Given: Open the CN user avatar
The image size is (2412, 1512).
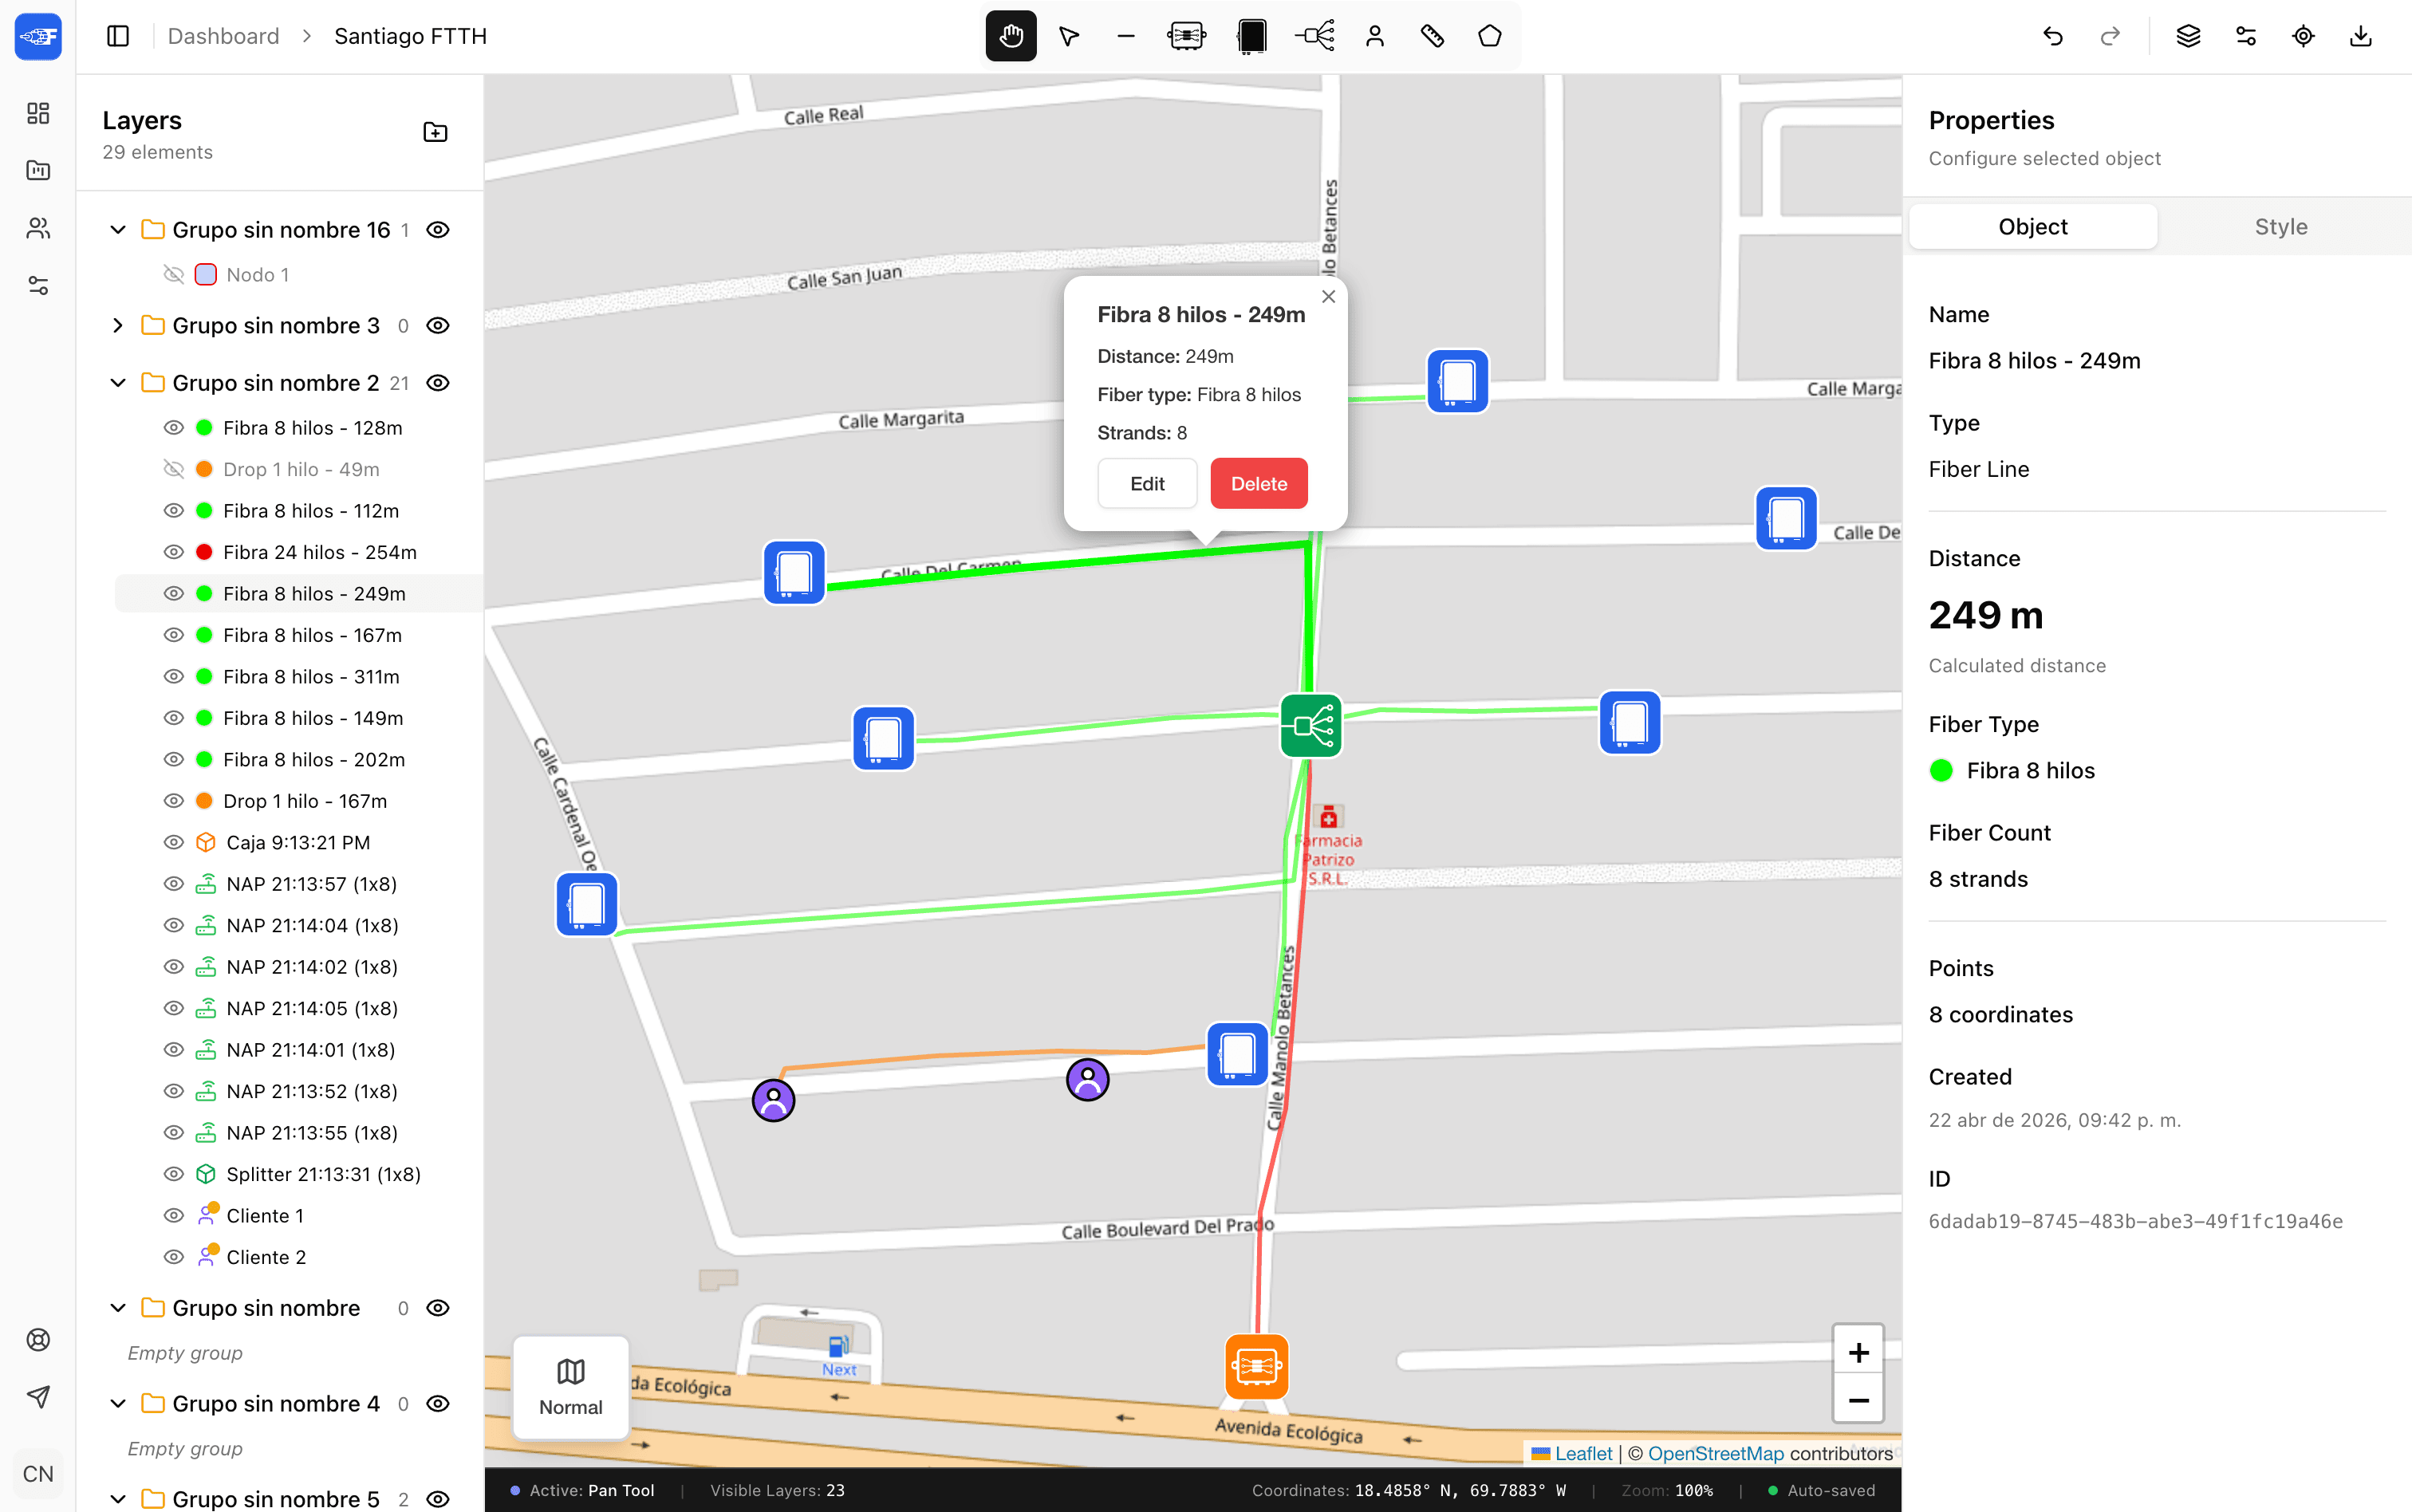Looking at the screenshot, I should click(x=38, y=1474).
